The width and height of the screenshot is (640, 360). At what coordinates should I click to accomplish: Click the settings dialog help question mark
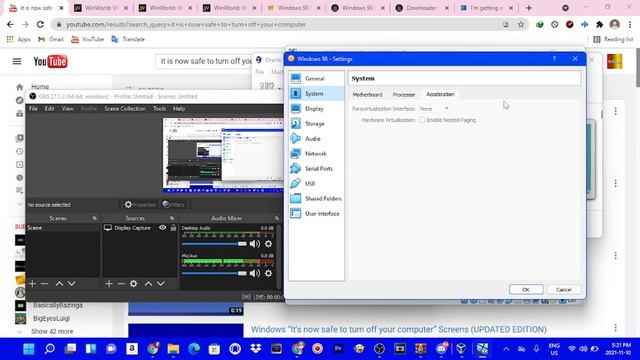[x=554, y=59]
